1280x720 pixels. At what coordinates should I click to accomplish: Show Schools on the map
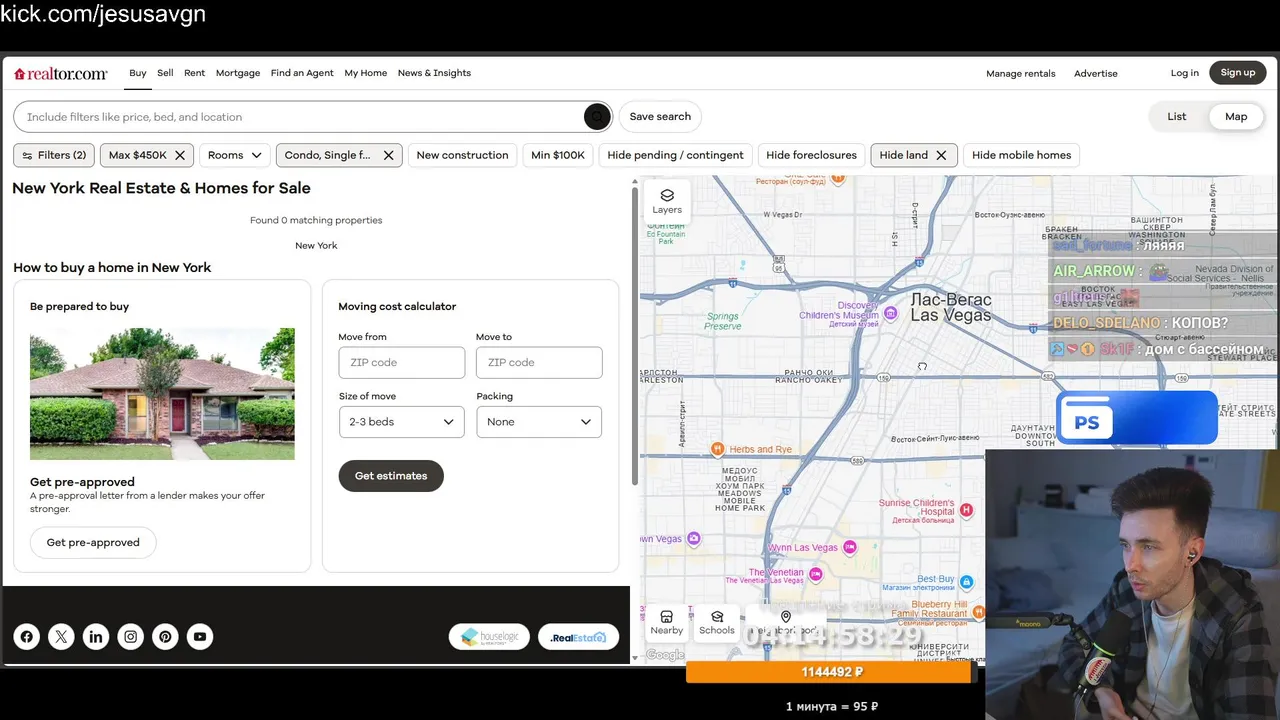coord(717,622)
